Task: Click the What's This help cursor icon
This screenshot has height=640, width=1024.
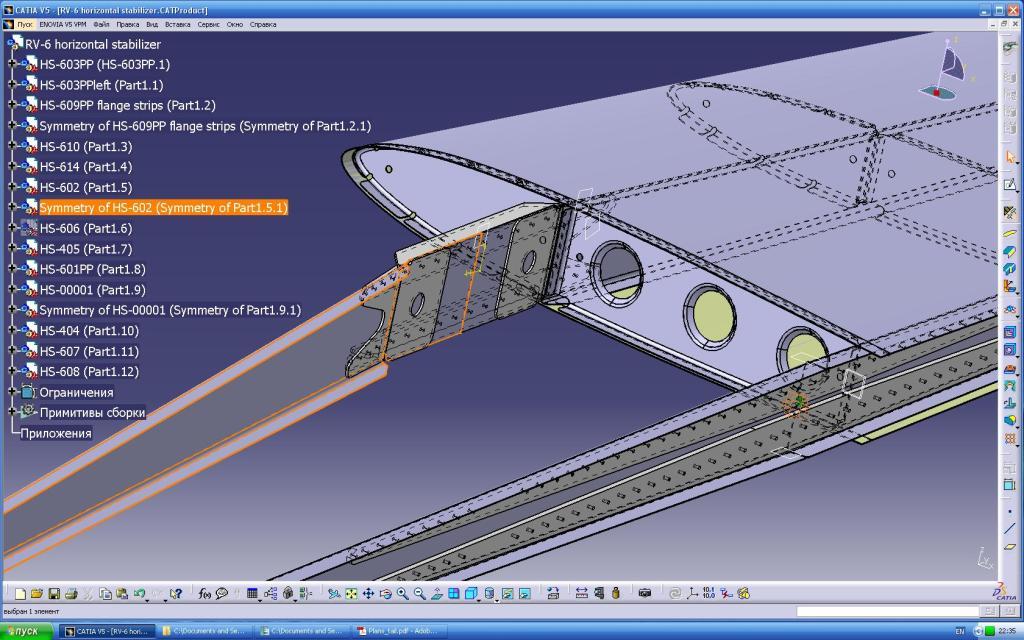Action: coord(176,594)
